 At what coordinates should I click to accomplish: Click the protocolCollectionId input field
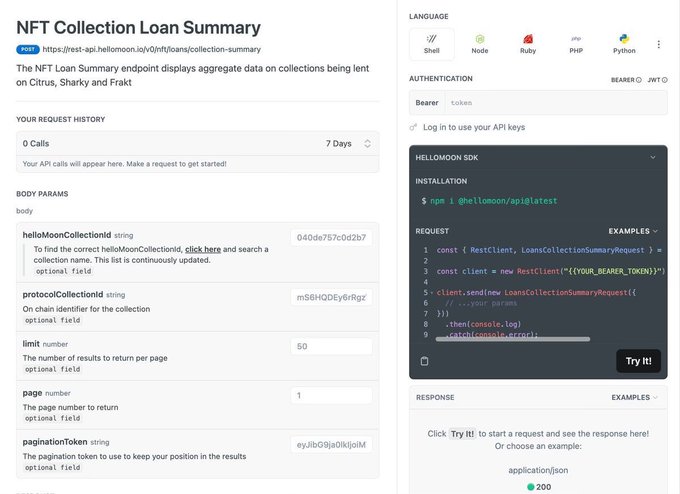(x=331, y=297)
